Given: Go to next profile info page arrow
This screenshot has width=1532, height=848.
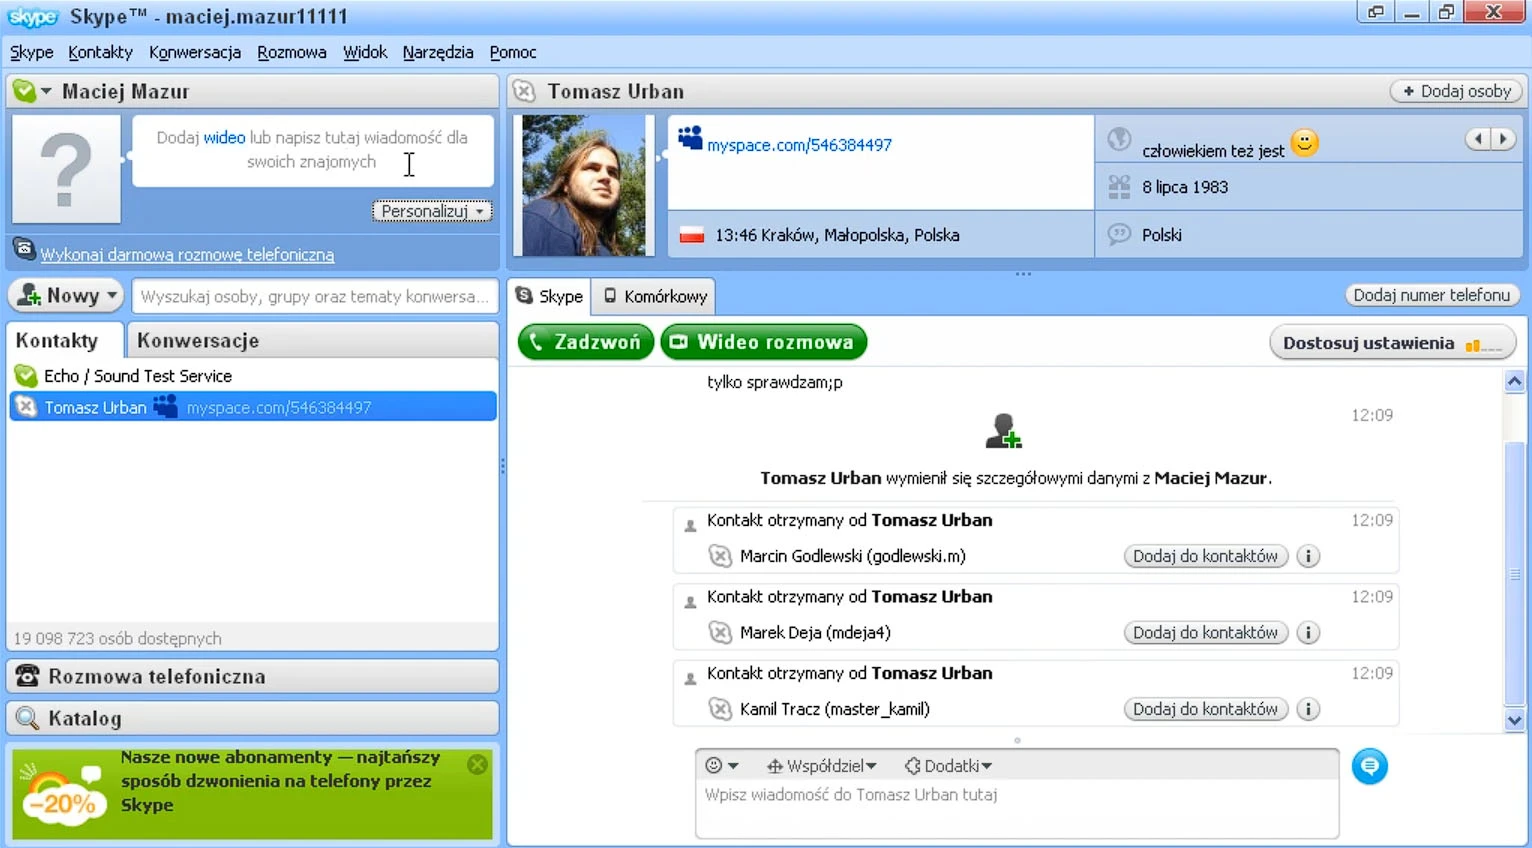Looking at the screenshot, I should 1503,139.
